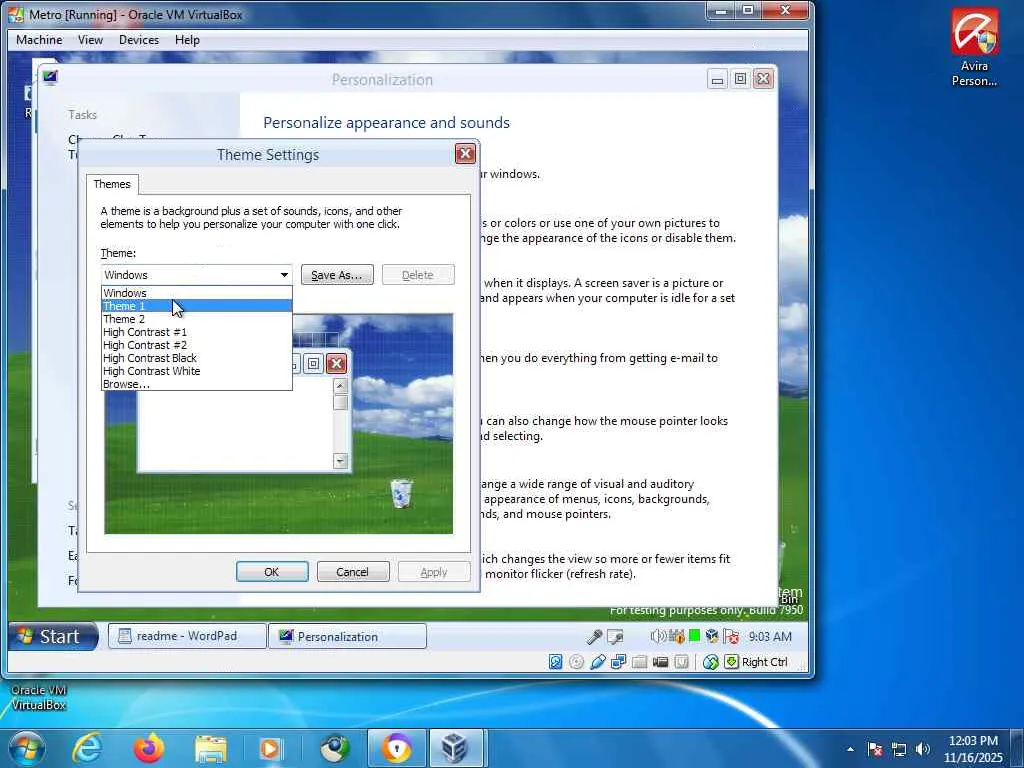Open the Help menu in VirtualBox
Image resolution: width=1024 pixels, height=768 pixels.
(x=187, y=40)
